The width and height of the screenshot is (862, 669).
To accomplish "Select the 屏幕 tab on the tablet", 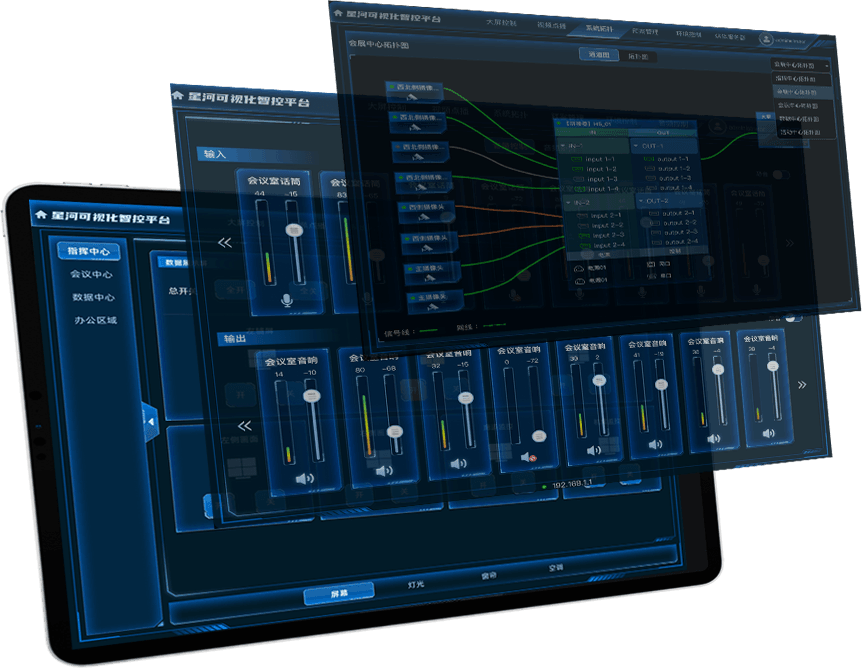I will point(339,594).
